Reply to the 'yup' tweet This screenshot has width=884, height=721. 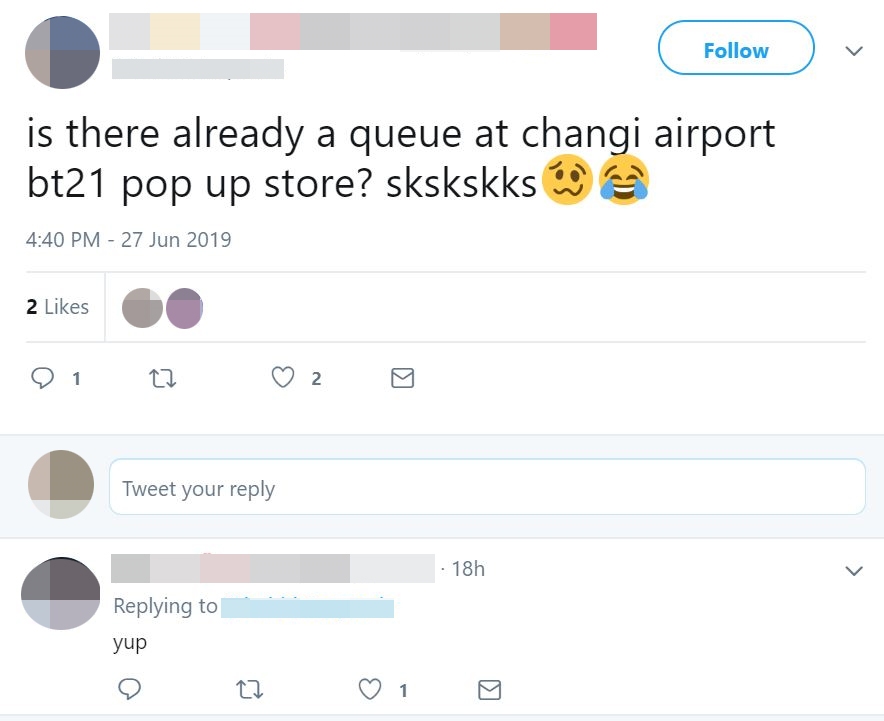point(129,689)
